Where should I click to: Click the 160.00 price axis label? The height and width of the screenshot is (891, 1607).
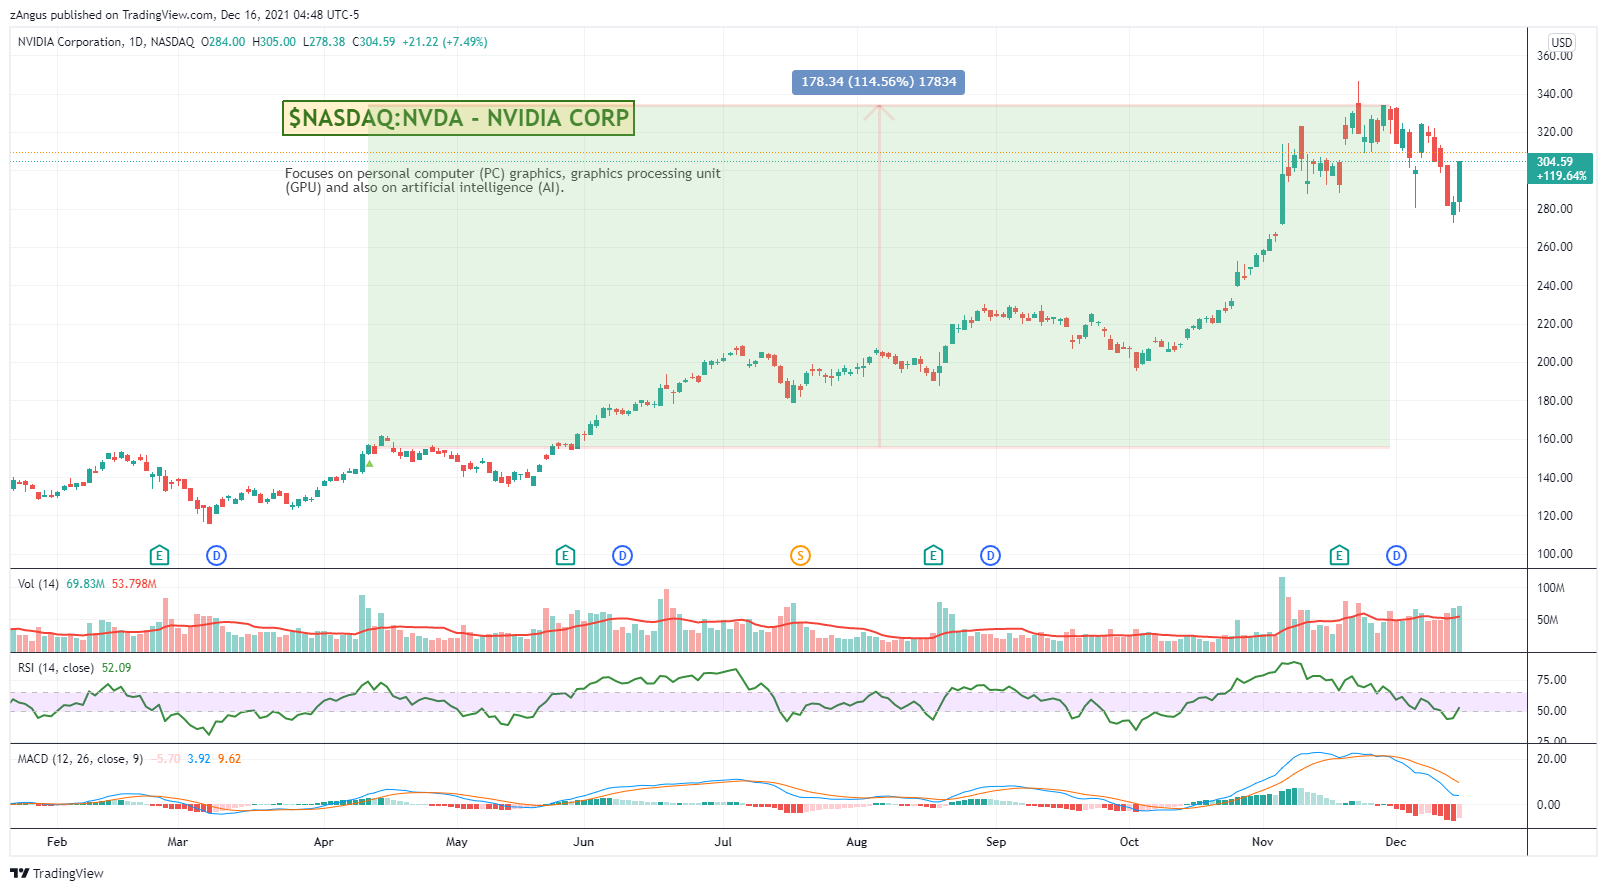[1555, 439]
